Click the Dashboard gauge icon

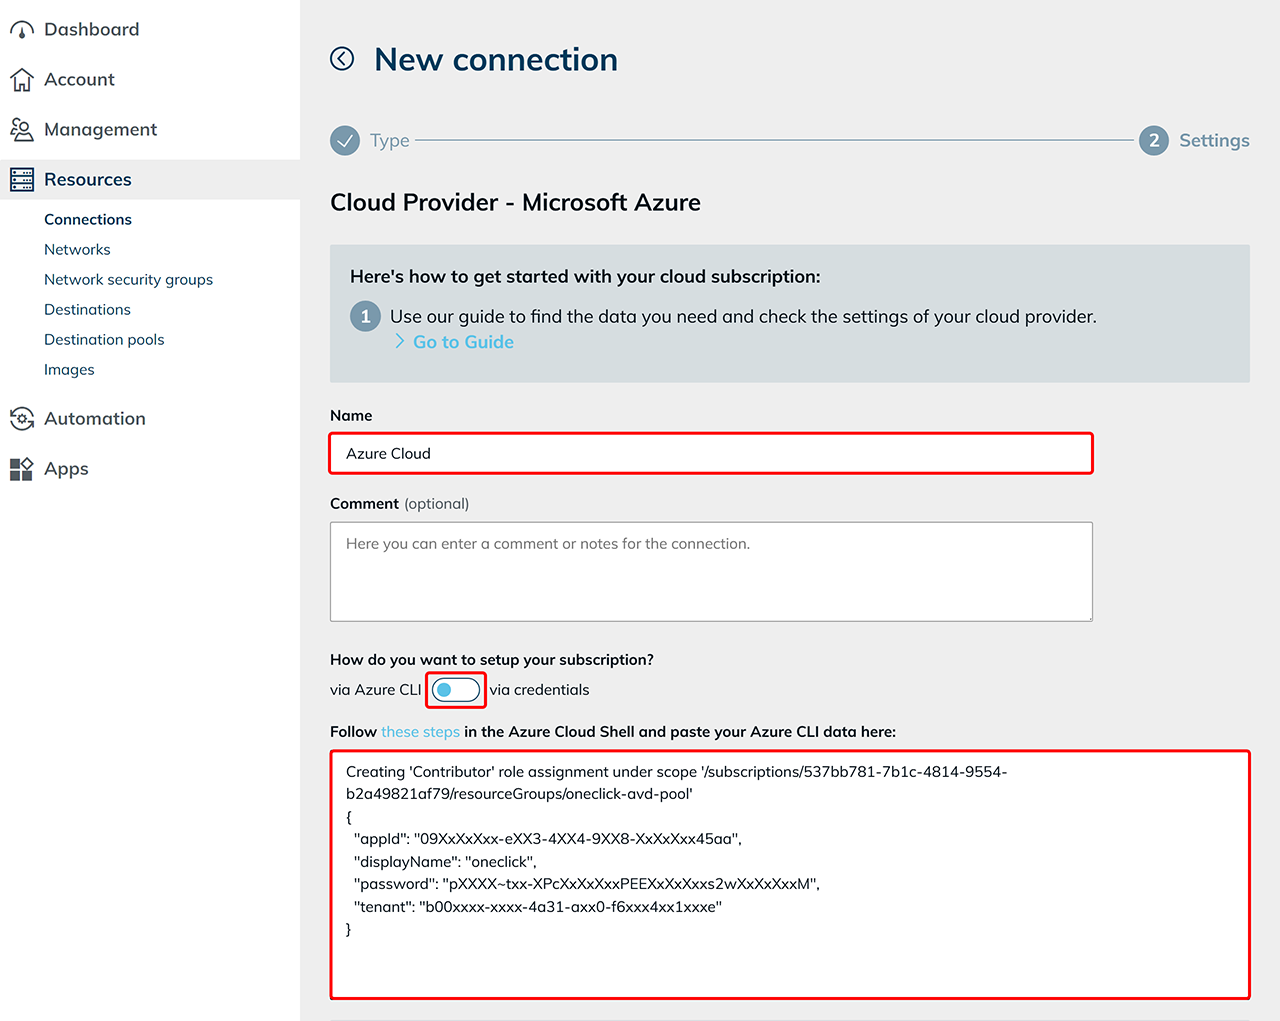pyautogui.click(x=21, y=30)
